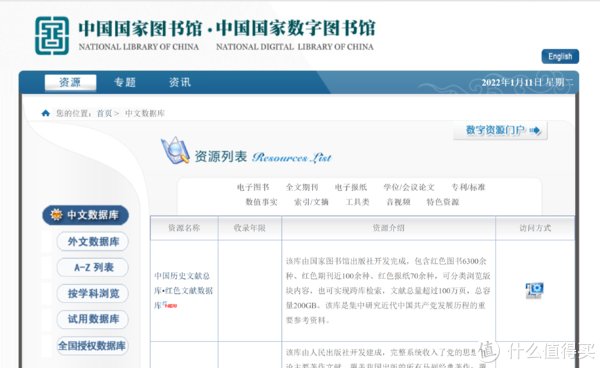Filter resources by 索引/文摘
This screenshot has width=600, height=368.
311,202
